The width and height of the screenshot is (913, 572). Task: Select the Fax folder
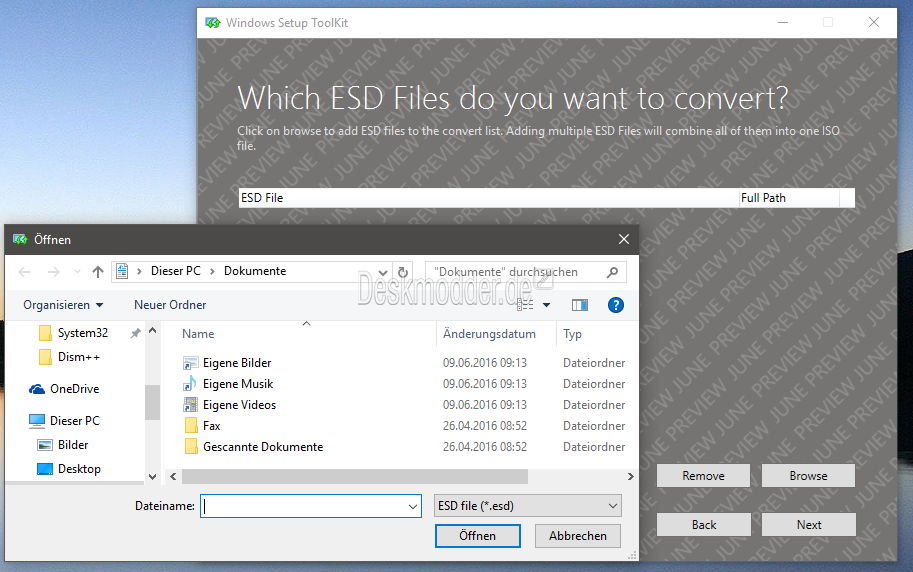click(211, 426)
